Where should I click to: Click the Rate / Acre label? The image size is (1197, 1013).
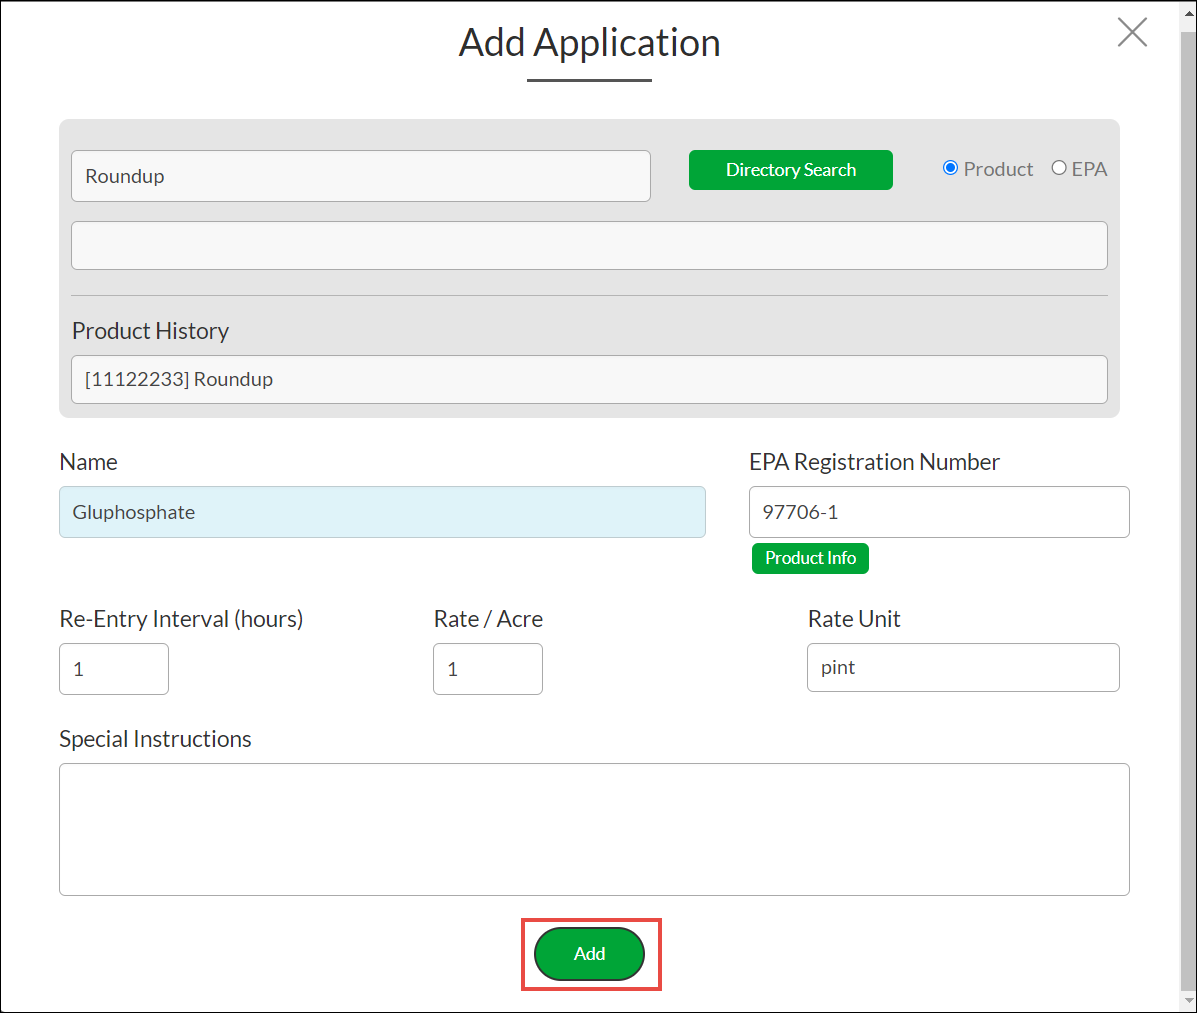coord(488,618)
